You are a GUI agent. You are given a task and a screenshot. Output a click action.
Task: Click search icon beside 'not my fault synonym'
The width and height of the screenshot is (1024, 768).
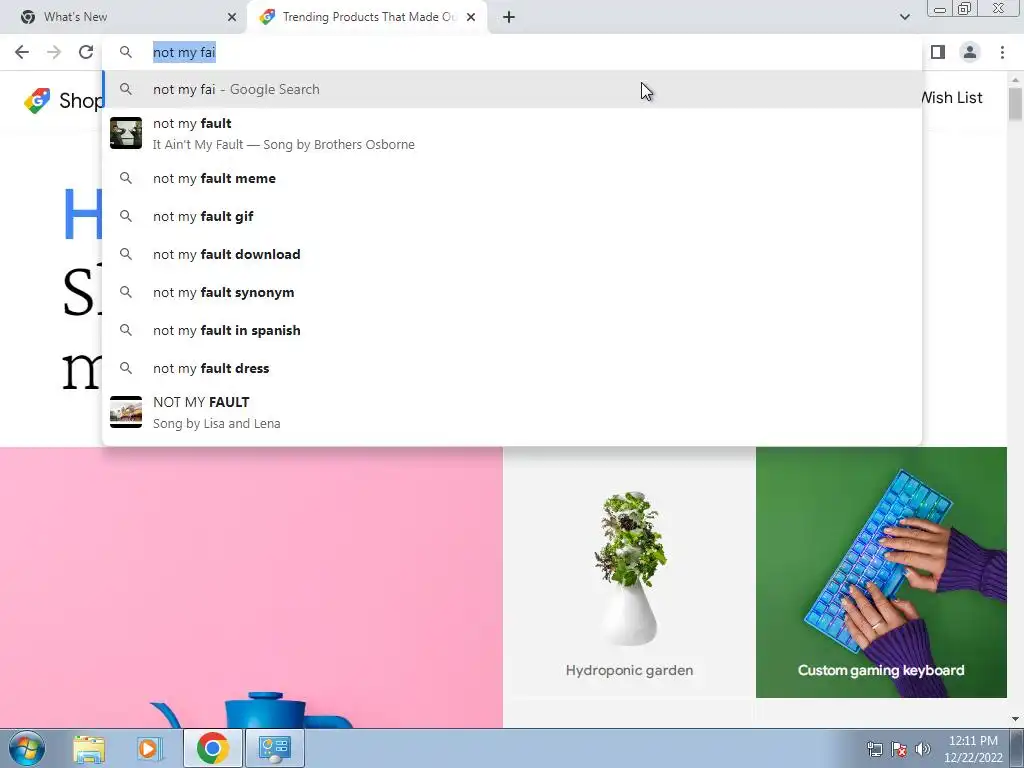(x=126, y=292)
